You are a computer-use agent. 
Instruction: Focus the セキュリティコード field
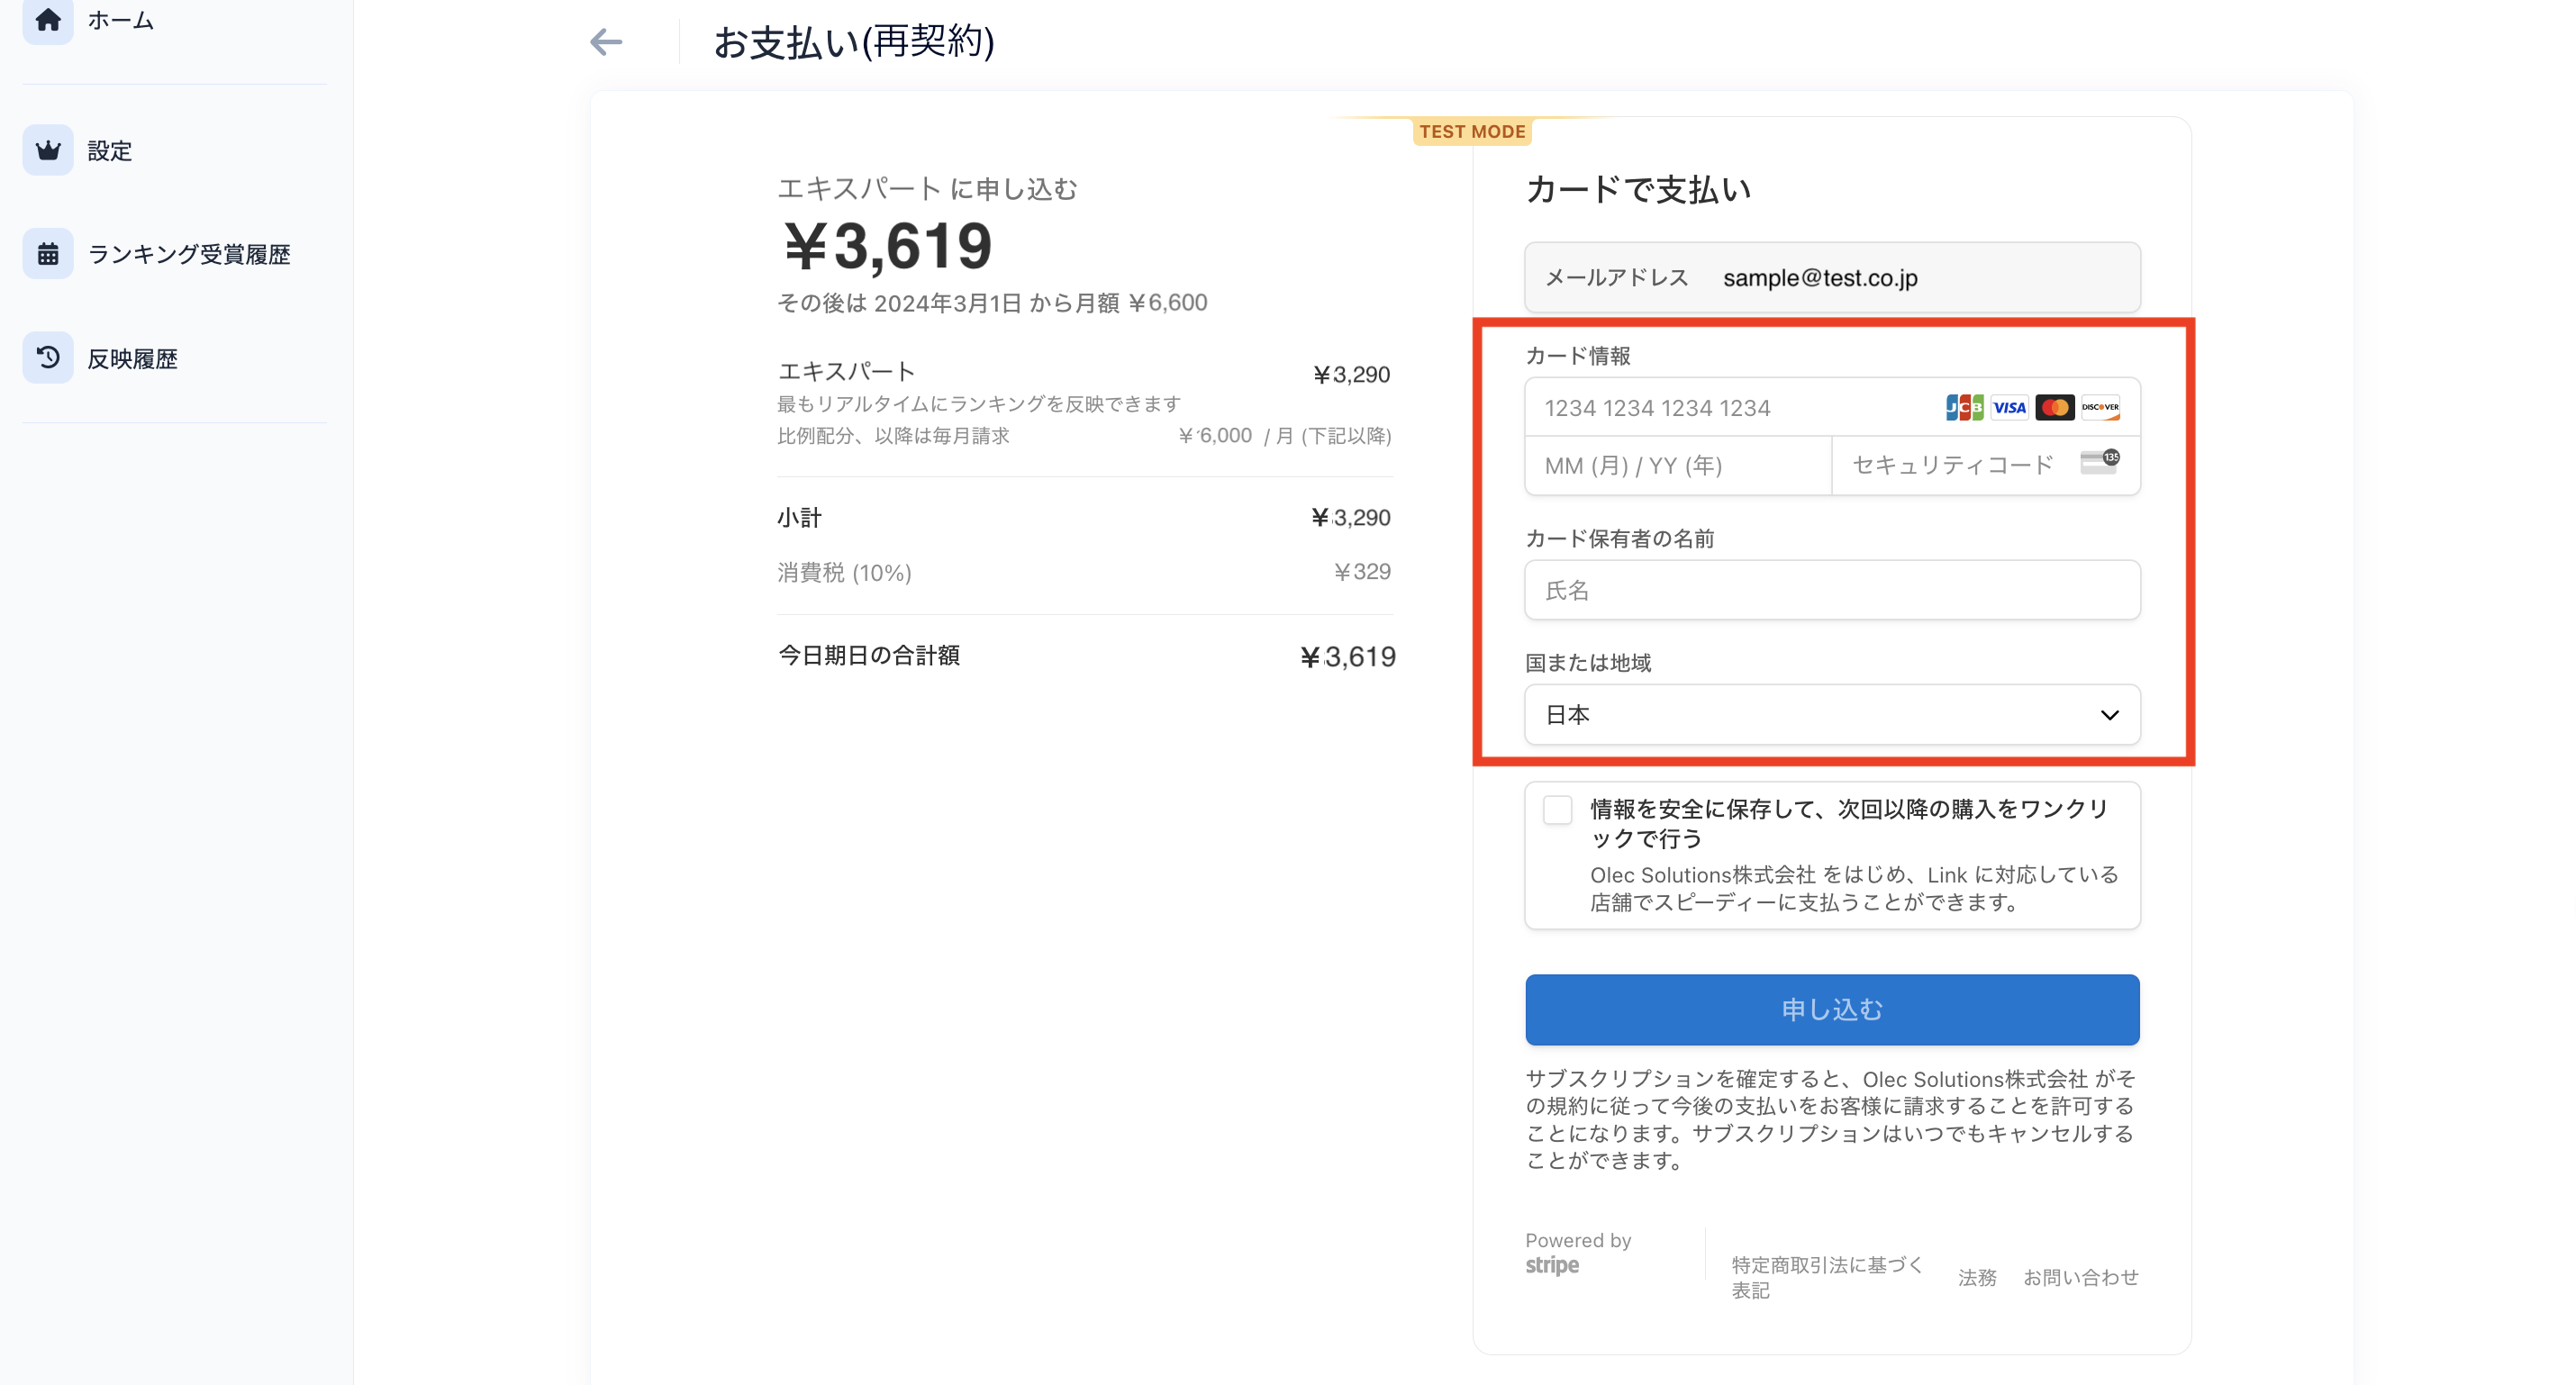(1986, 465)
